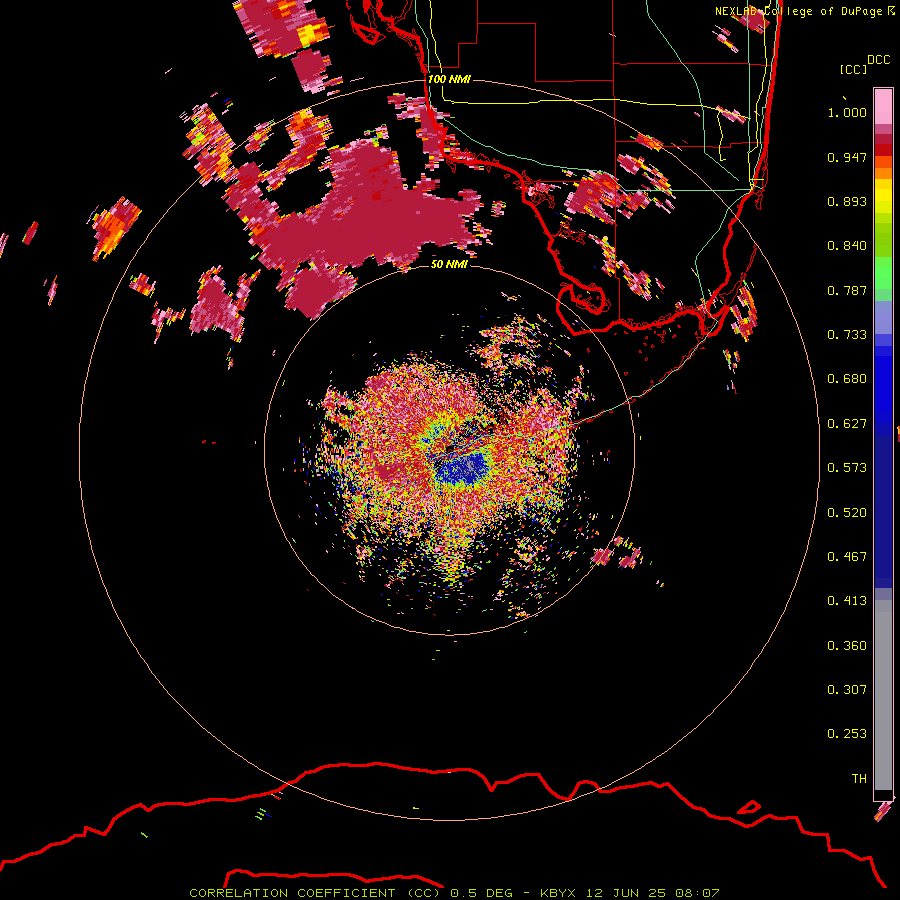Viewport: 900px width, 900px height.
Task: Click the NEXLAB College of DuPage label
Action: [x=804, y=11]
